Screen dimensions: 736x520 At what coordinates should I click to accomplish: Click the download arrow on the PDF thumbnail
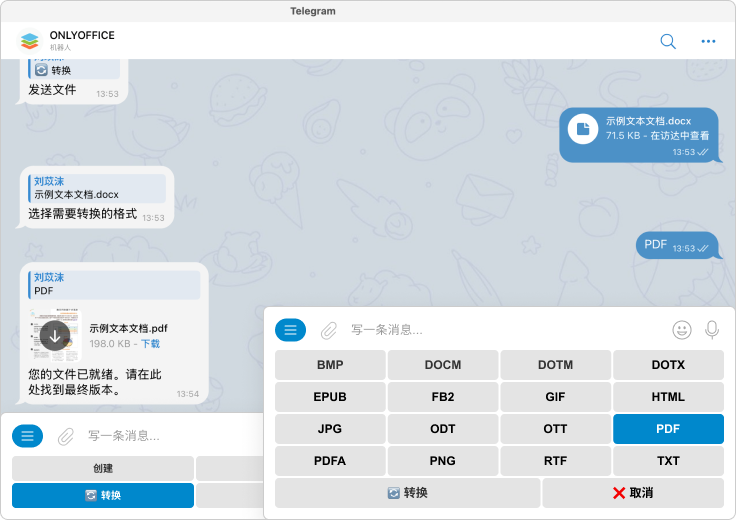click(x=55, y=336)
